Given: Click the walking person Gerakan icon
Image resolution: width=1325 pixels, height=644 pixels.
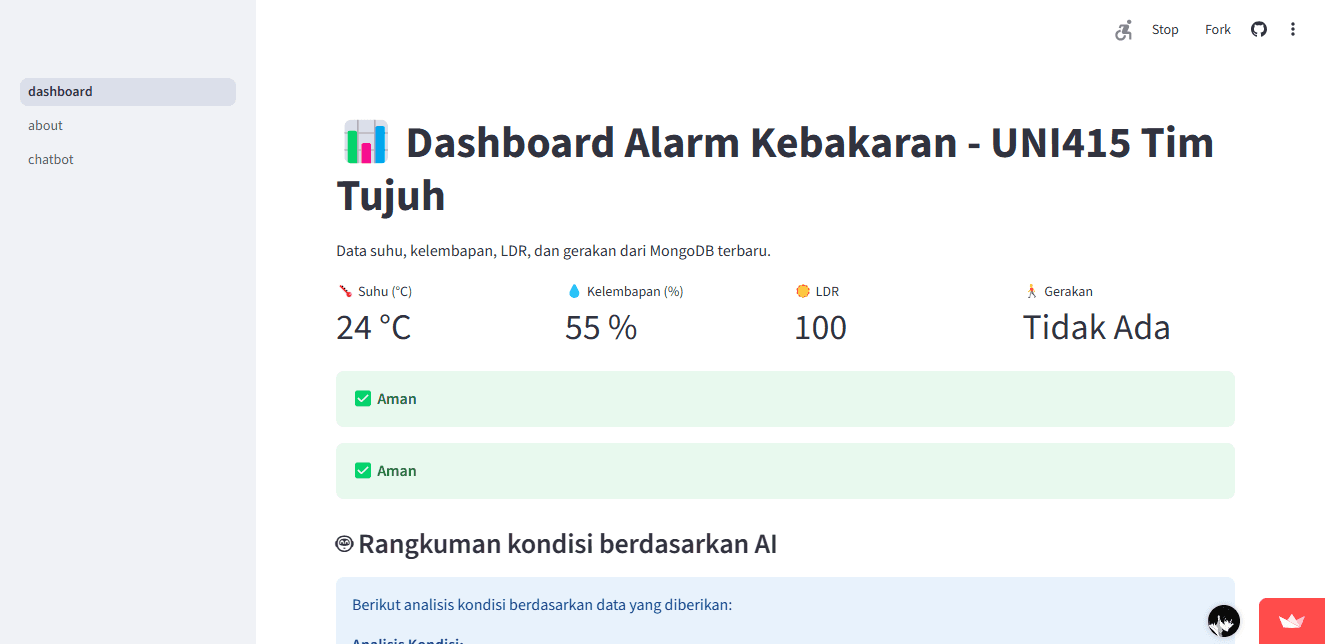Looking at the screenshot, I should click(x=1031, y=292).
